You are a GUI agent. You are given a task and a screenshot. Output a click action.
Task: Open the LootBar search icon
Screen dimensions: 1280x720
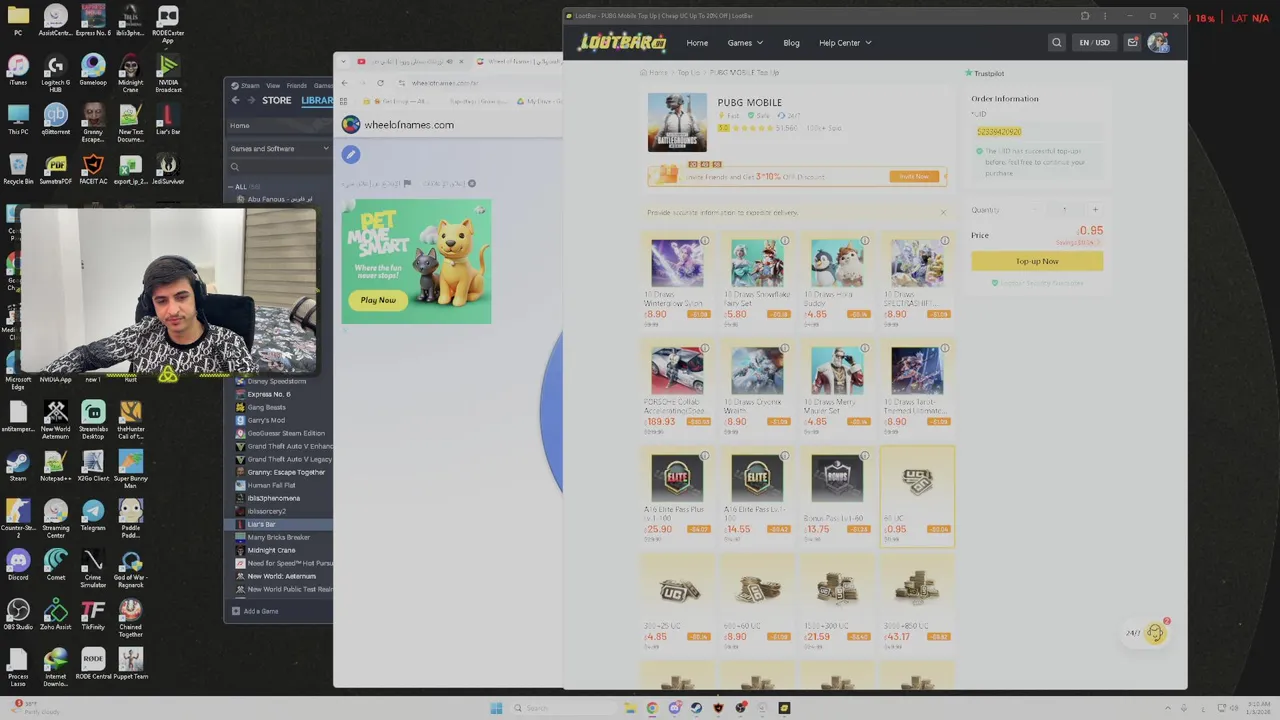coord(1056,42)
